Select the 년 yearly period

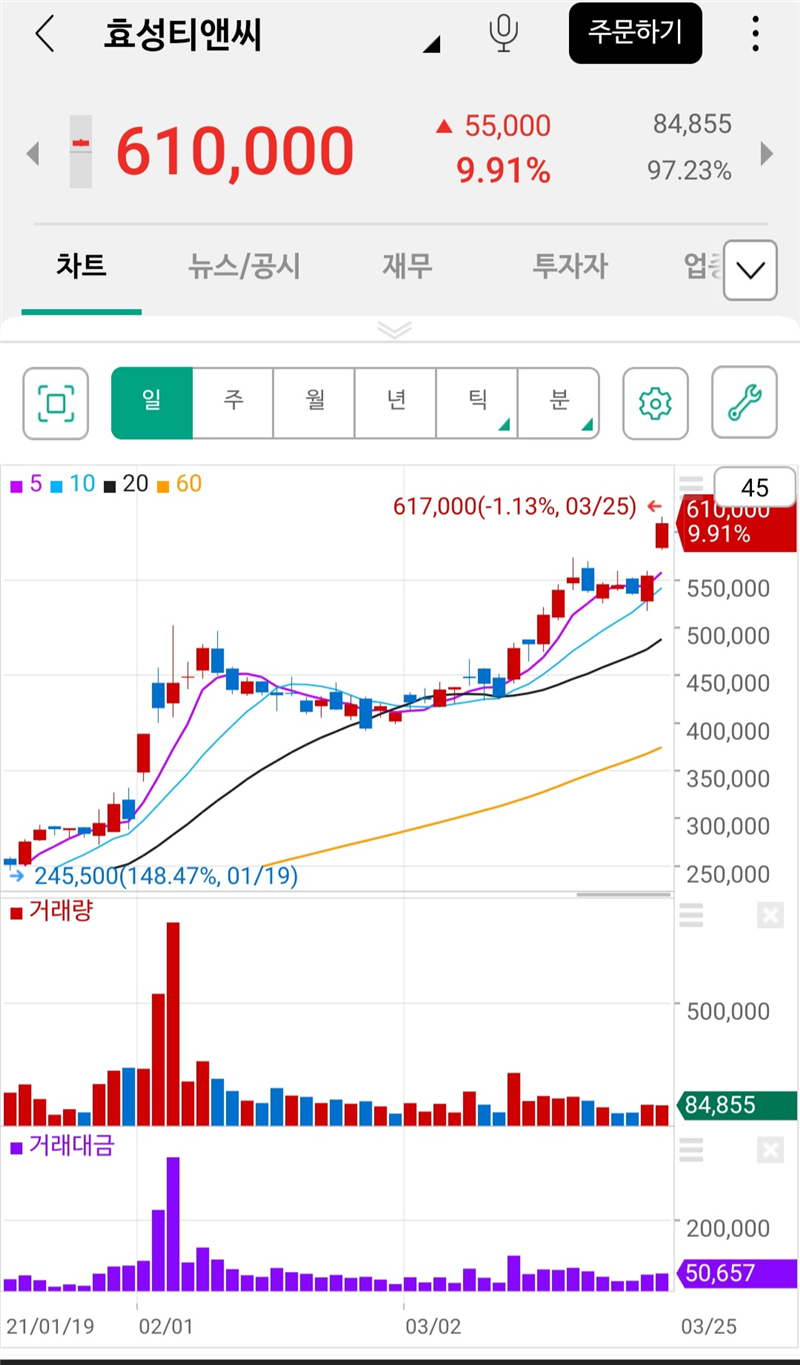(396, 403)
